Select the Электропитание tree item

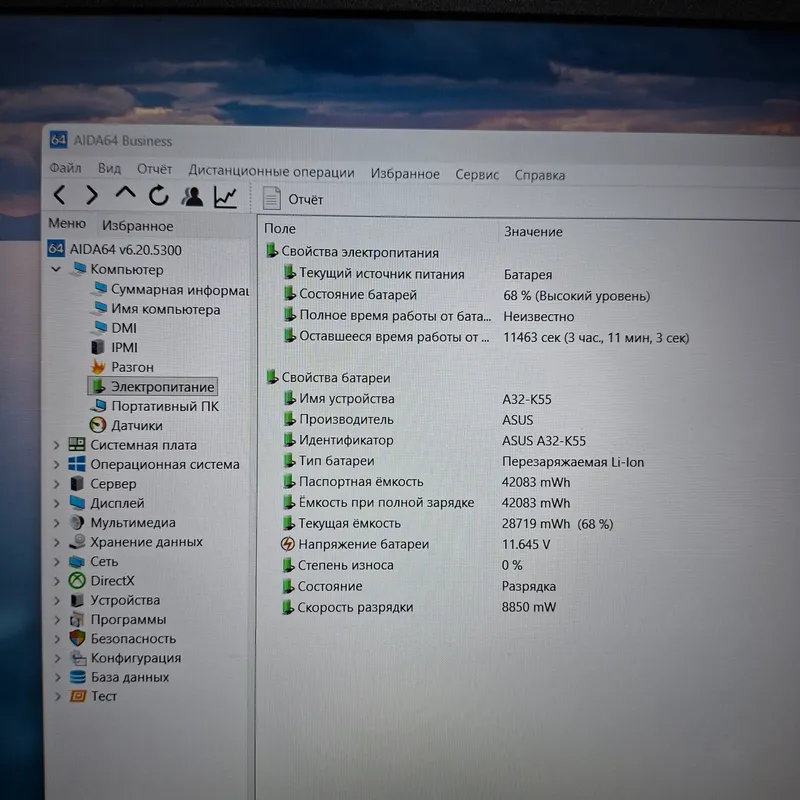tap(153, 386)
